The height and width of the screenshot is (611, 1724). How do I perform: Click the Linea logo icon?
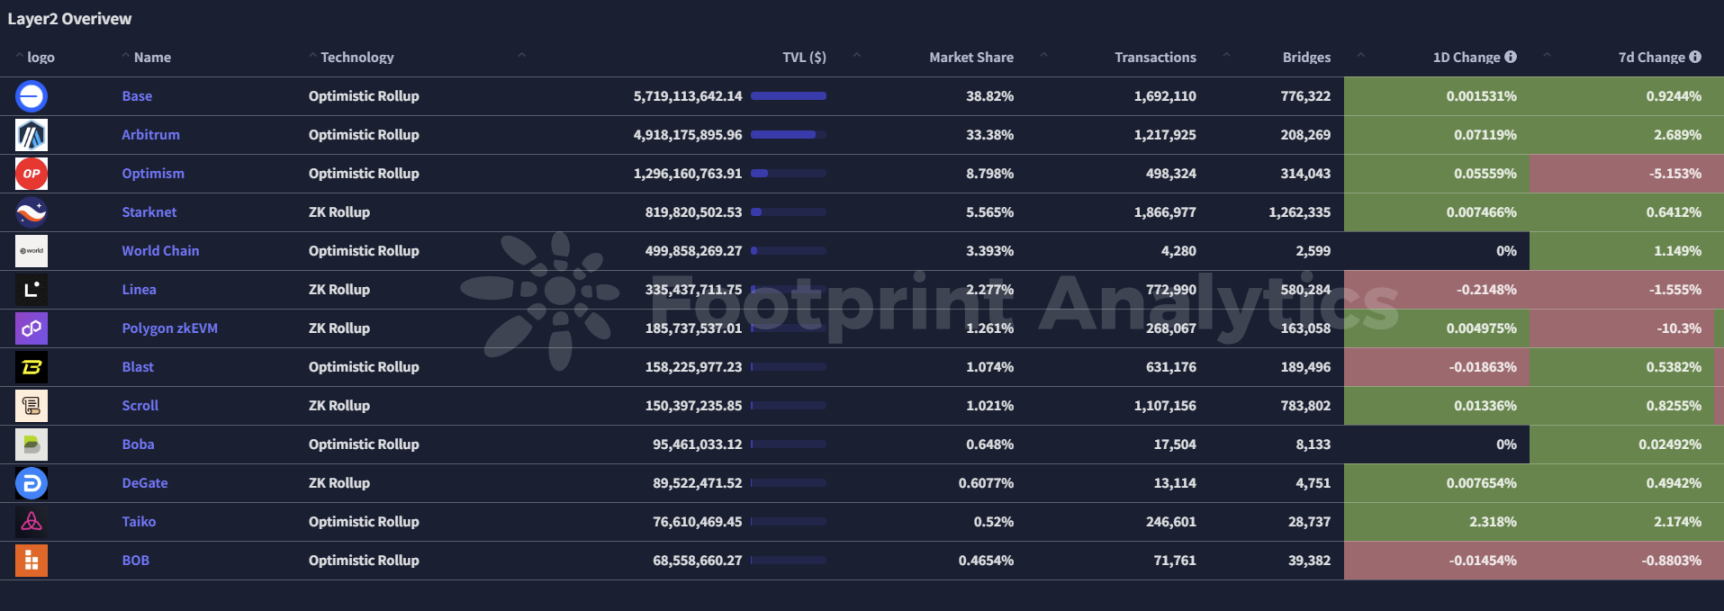[x=31, y=290]
